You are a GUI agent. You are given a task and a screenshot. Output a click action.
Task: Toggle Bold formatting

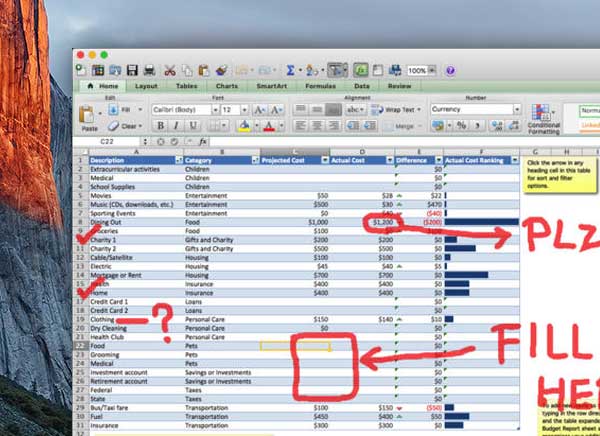(x=160, y=126)
